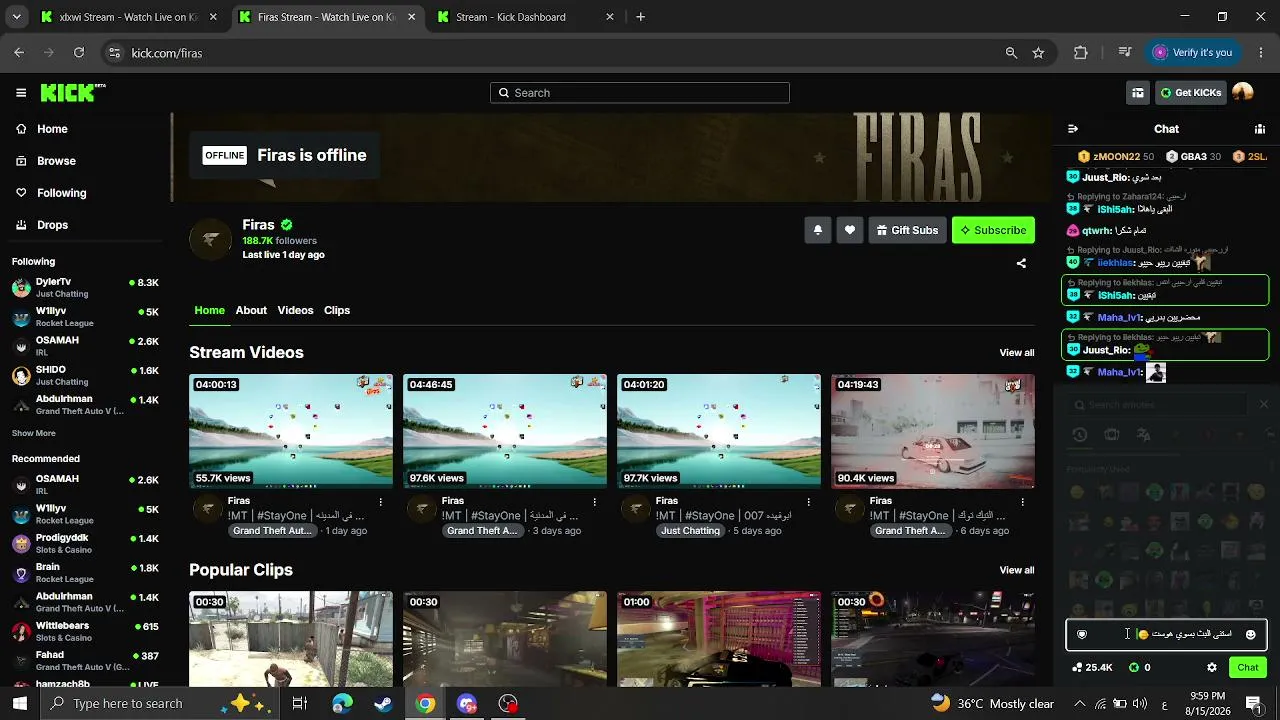Click View all for Stream Videos
Image resolution: width=1280 pixels, height=720 pixels.
1017,353
